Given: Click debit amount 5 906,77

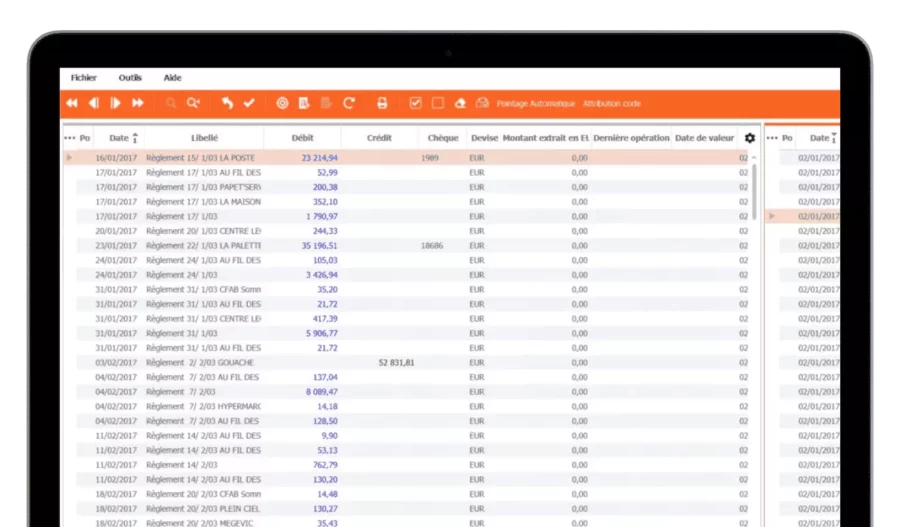Looking at the screenshot, I should (x=322, y=334).
